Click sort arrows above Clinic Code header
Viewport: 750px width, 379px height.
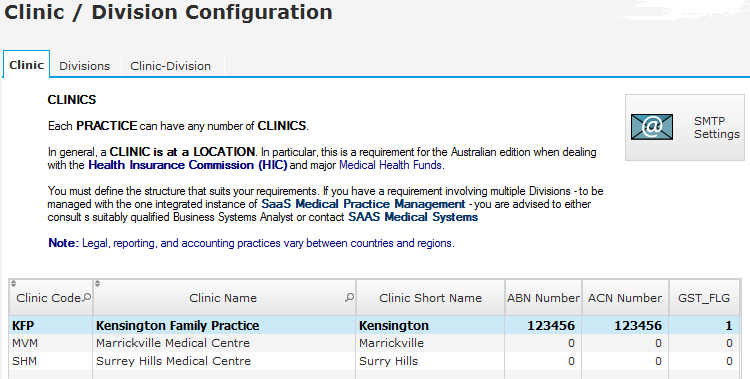coord(13,283)
